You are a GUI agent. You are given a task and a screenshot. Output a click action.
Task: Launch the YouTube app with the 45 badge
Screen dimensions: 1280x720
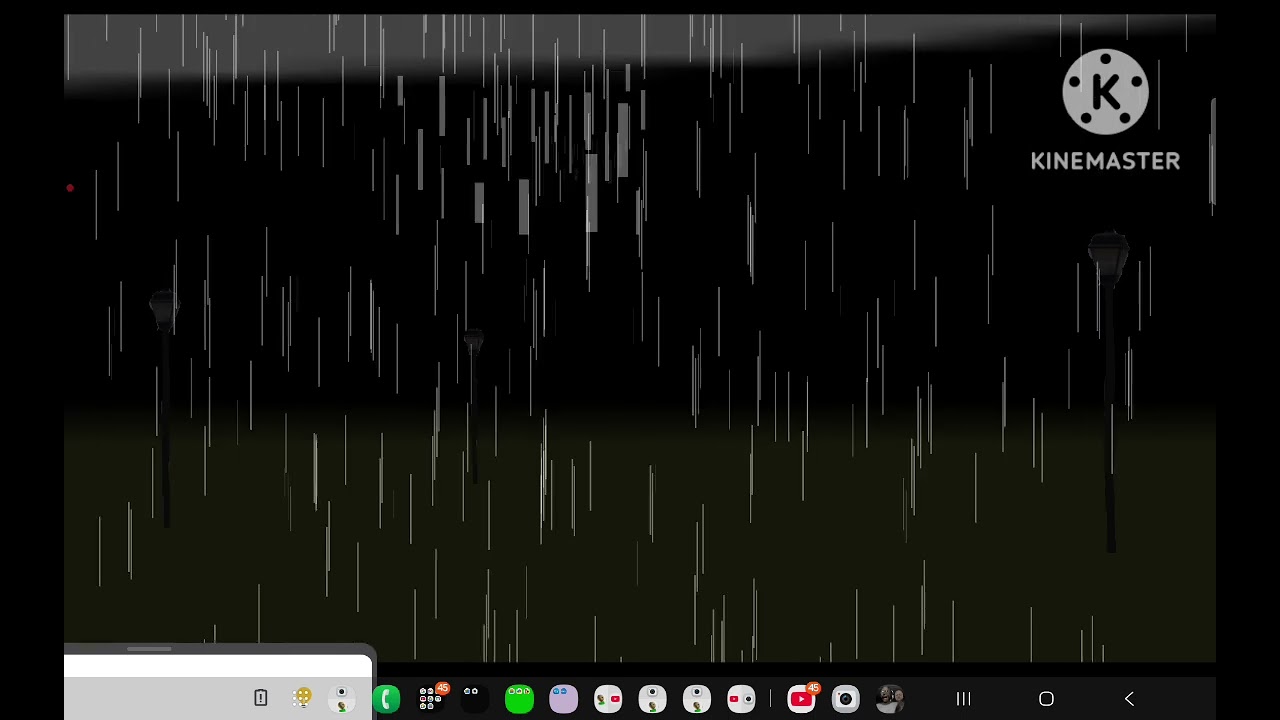point(801,698)
